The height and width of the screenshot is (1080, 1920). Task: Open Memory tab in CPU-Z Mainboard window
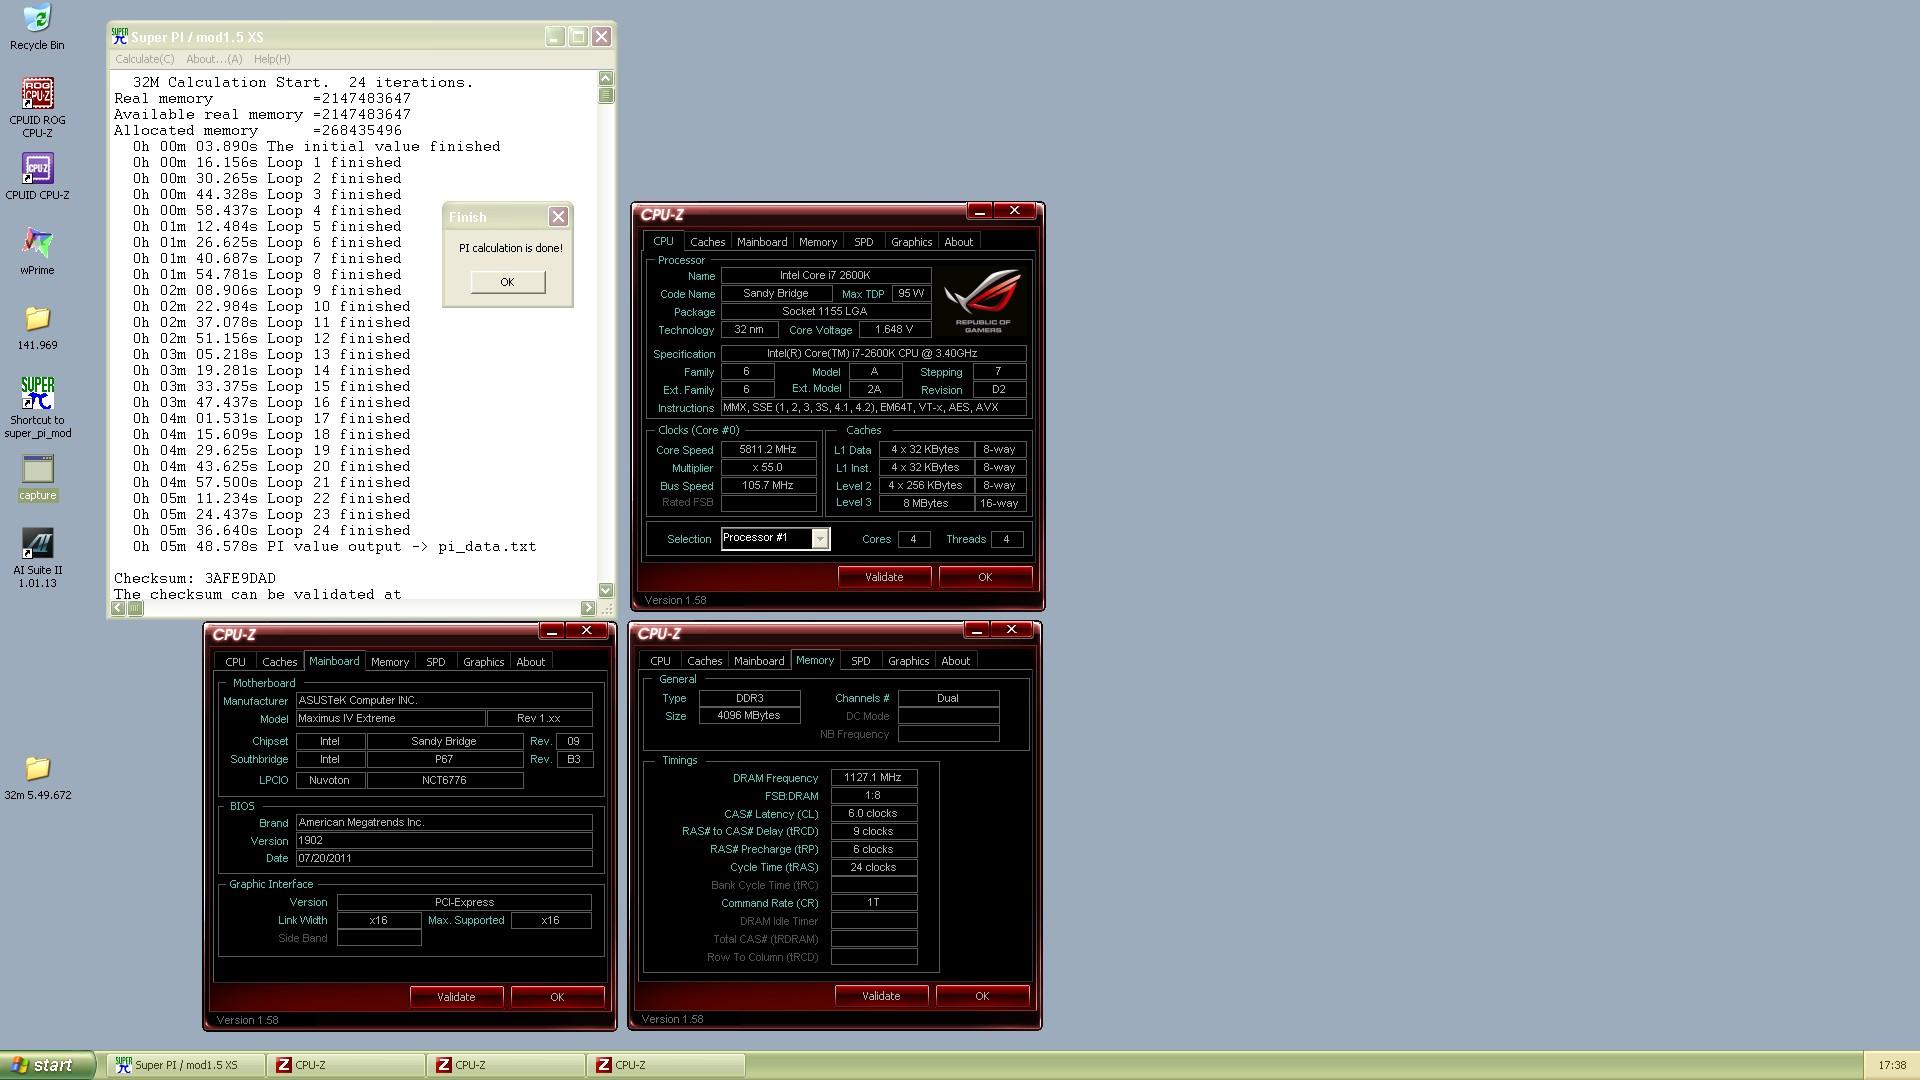[x=390, y=662]
